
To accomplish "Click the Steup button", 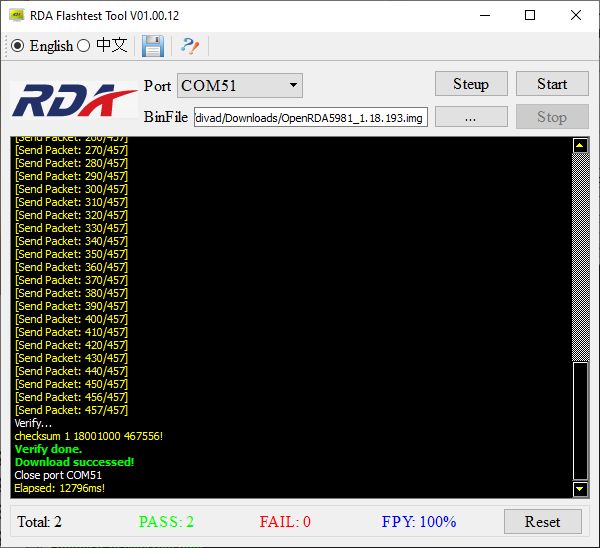I will [x=471, y=84].
